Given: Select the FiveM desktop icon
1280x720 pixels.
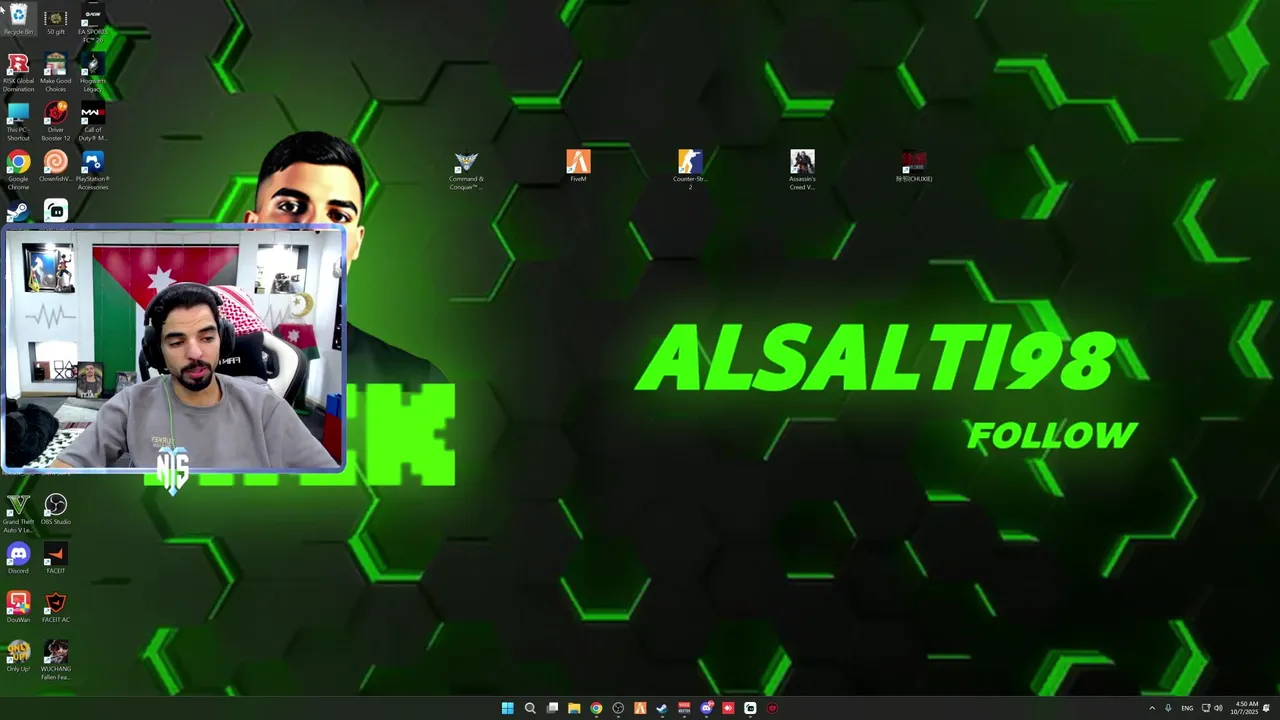Looking at the screenshot, I should coord(578,167).
